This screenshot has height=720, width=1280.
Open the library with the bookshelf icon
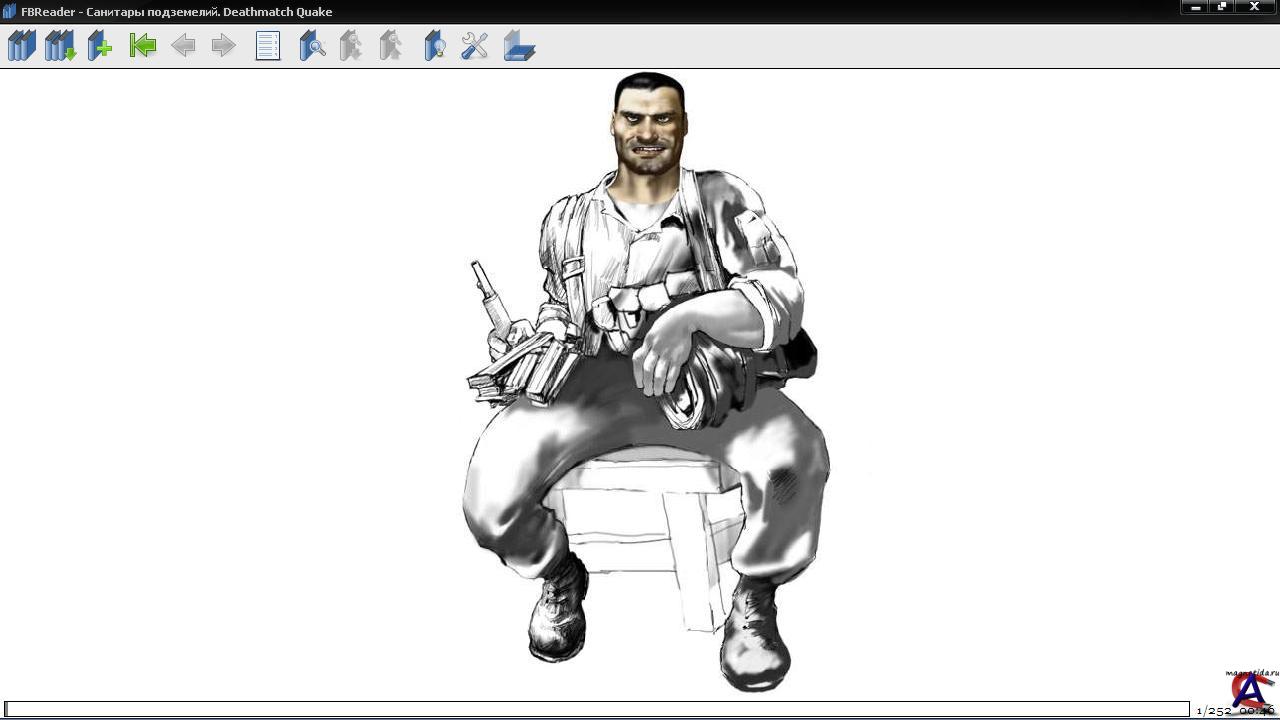pyautogui.click(x=22, y=46)
